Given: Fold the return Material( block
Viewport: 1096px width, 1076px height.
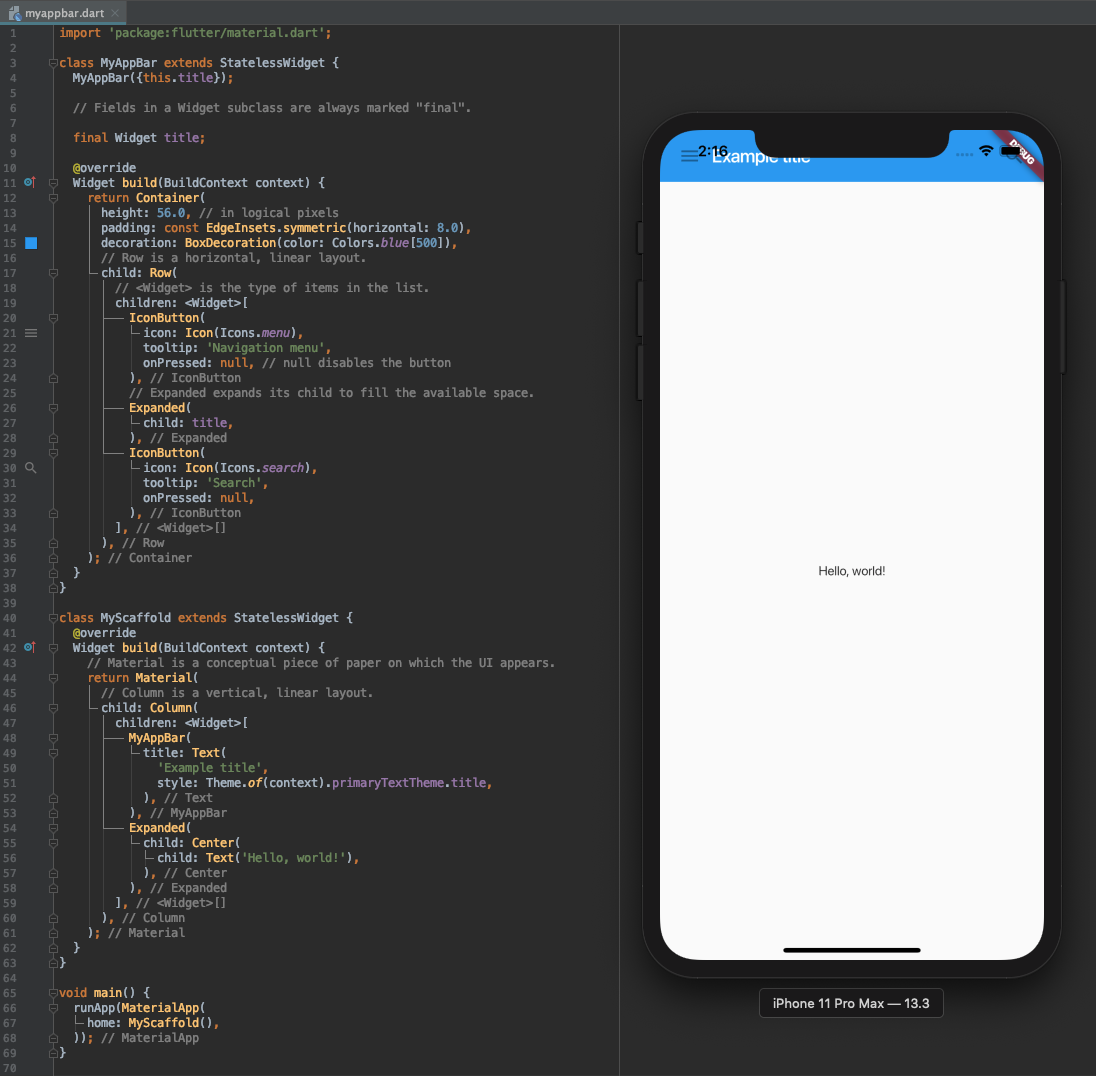Looking at the screenshot, I should [x=53, y=677].
